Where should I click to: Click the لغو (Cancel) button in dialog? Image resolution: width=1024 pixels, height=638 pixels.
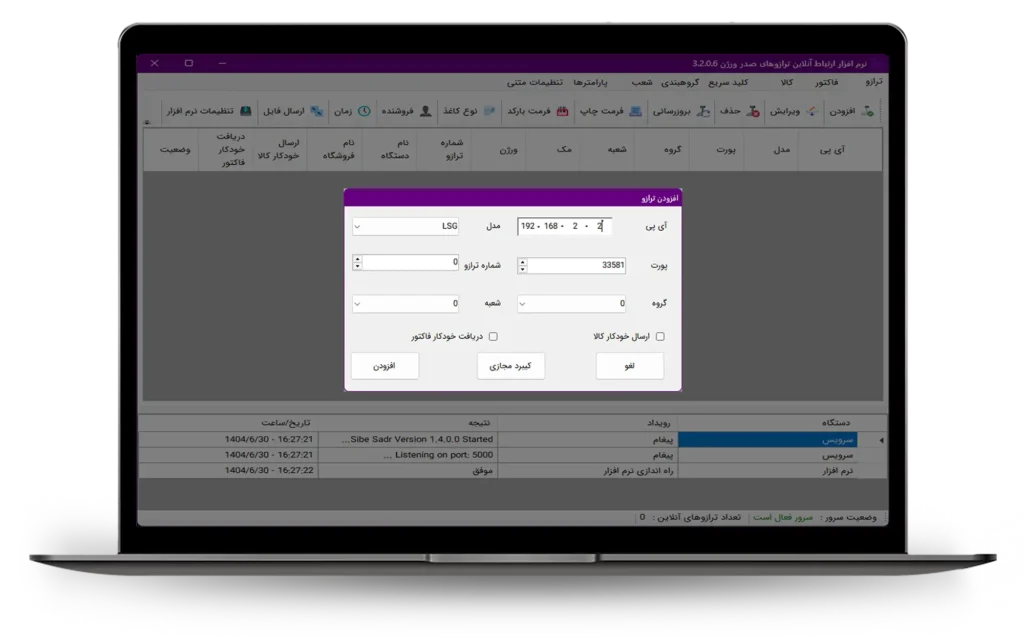coord(629,367)
